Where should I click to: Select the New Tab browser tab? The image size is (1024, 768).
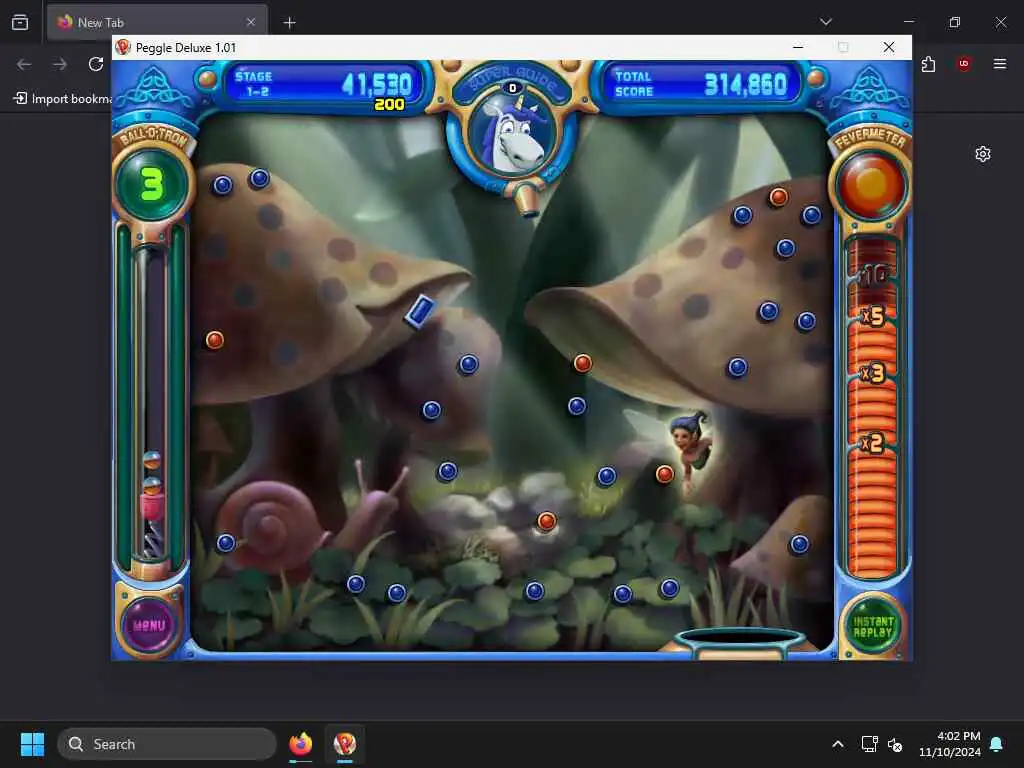pyautogui.click(x=157, y=22)
